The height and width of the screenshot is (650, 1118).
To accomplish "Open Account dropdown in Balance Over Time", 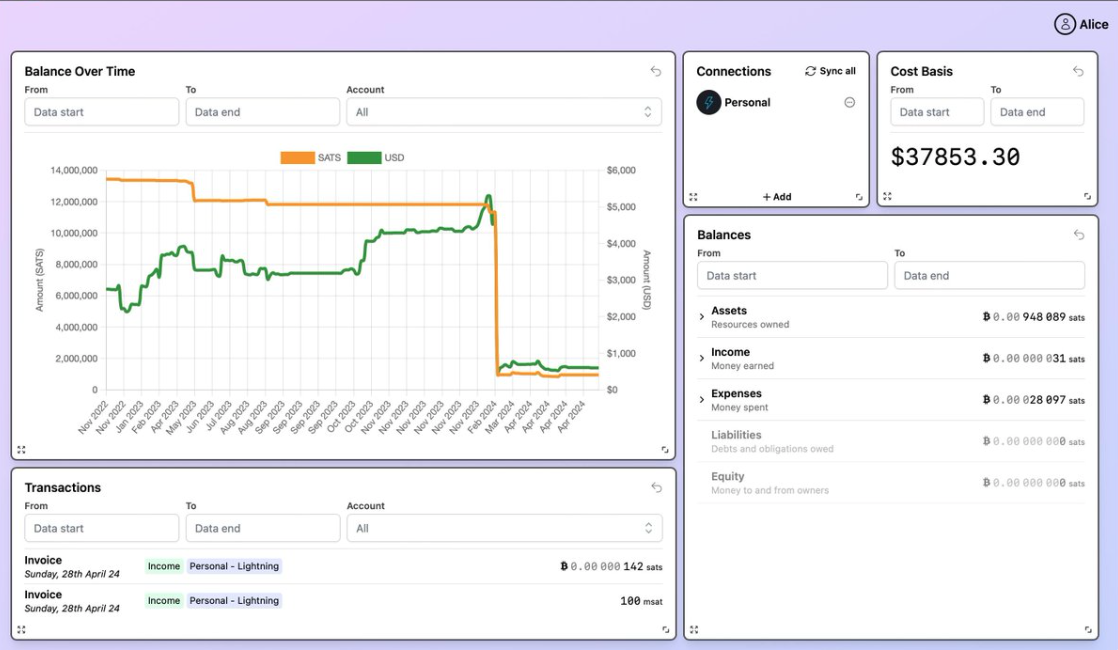I will [x=504, y=112].
